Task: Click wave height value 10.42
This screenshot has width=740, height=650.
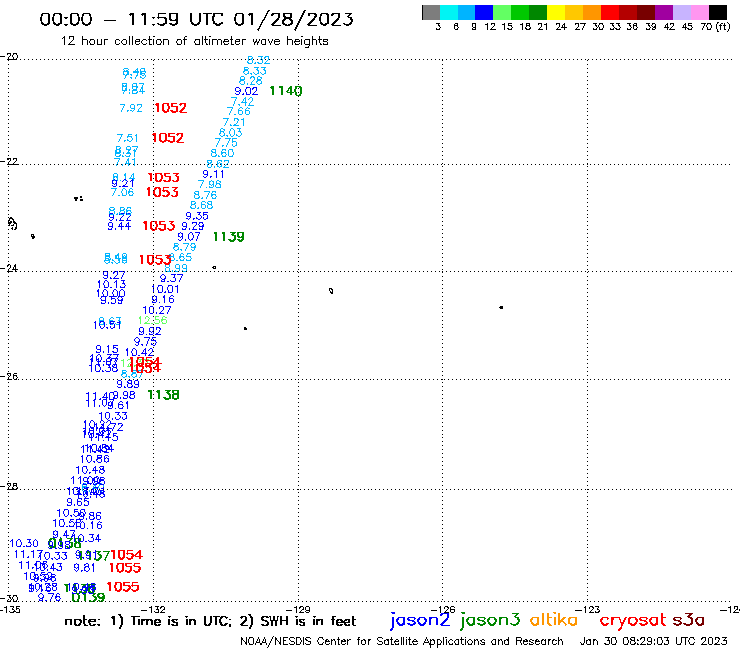Action: 140,352
